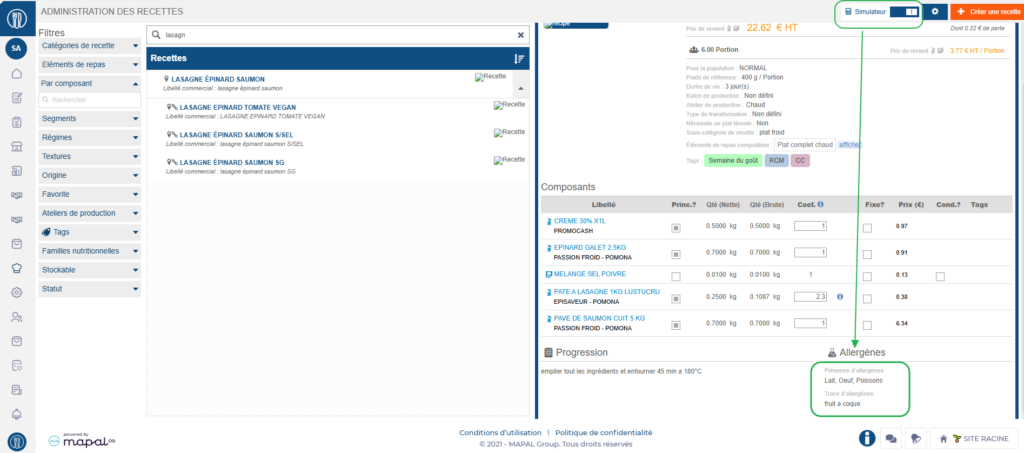This screenshot has height=453, width=1024.
Task: Expand the Régimes filter dropdown
Action: [90, 138]
